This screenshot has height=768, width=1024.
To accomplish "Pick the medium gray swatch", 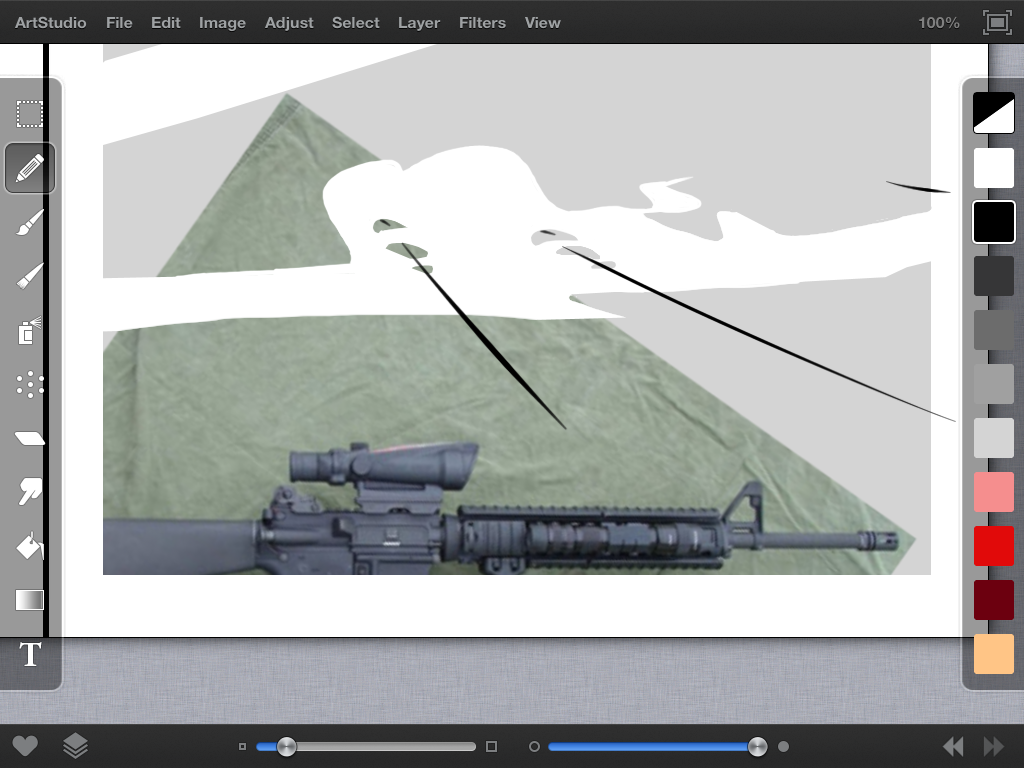I will pyautogui.click(x=993, y=384).
